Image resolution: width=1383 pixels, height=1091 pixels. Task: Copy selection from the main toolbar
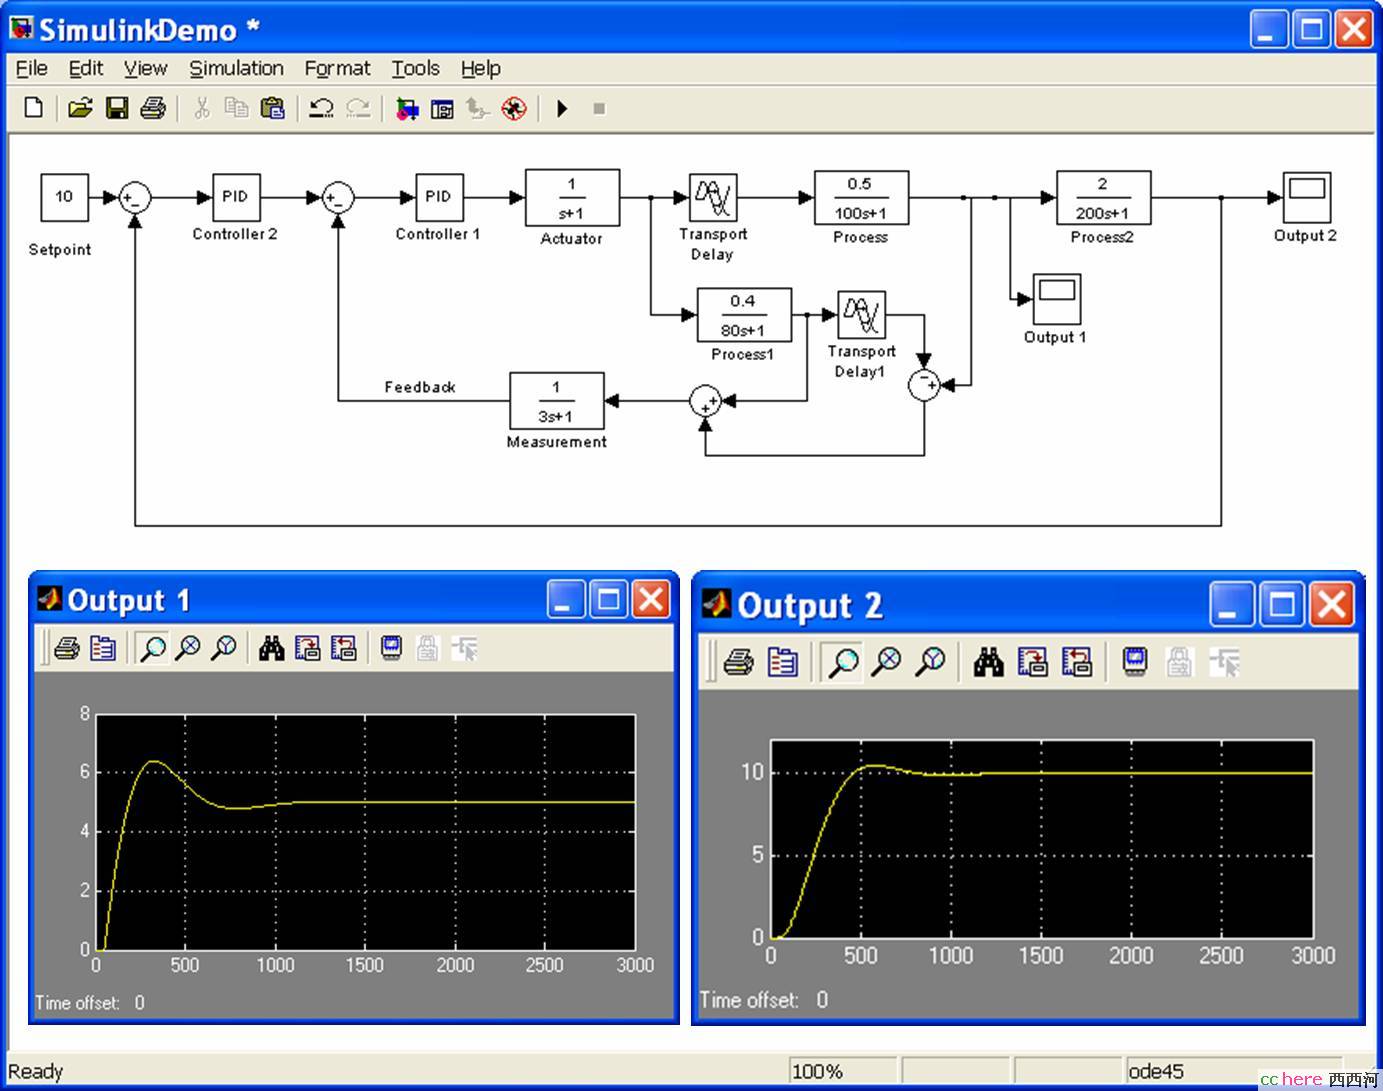coord(236,108)
